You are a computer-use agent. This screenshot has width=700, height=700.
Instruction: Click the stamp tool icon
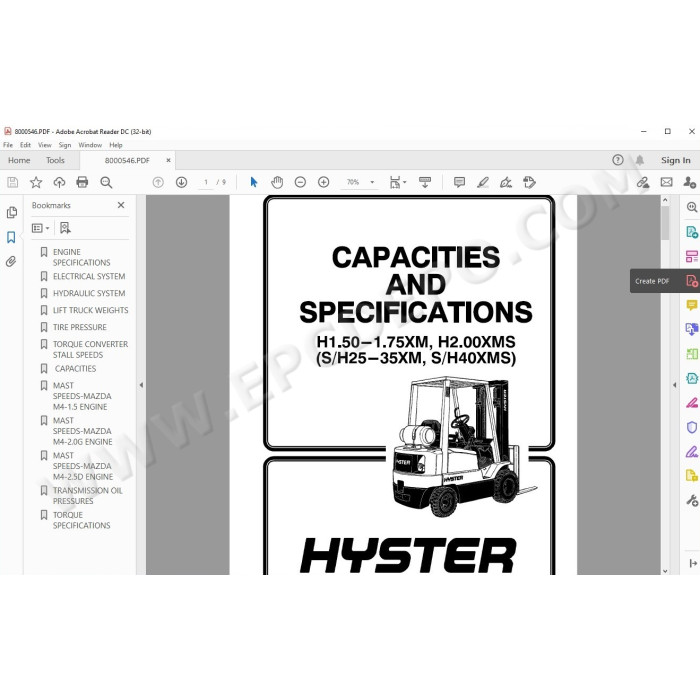coord(529,182)
